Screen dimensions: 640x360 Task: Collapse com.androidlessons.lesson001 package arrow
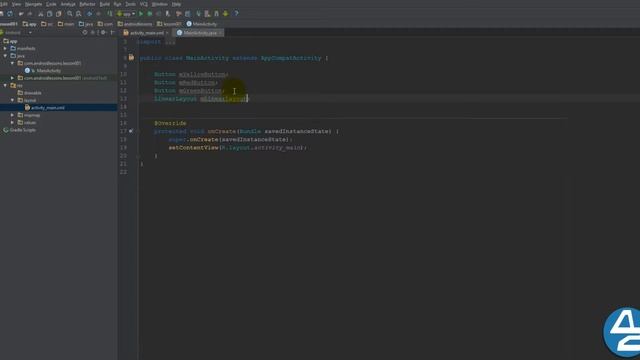13,63
